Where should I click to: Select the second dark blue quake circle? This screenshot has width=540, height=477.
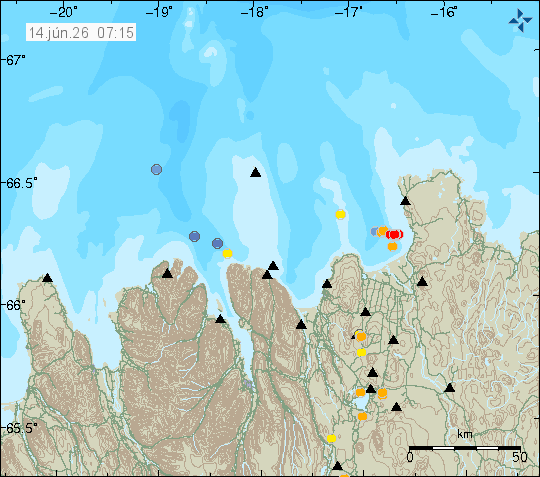click(x=217, y=243)
